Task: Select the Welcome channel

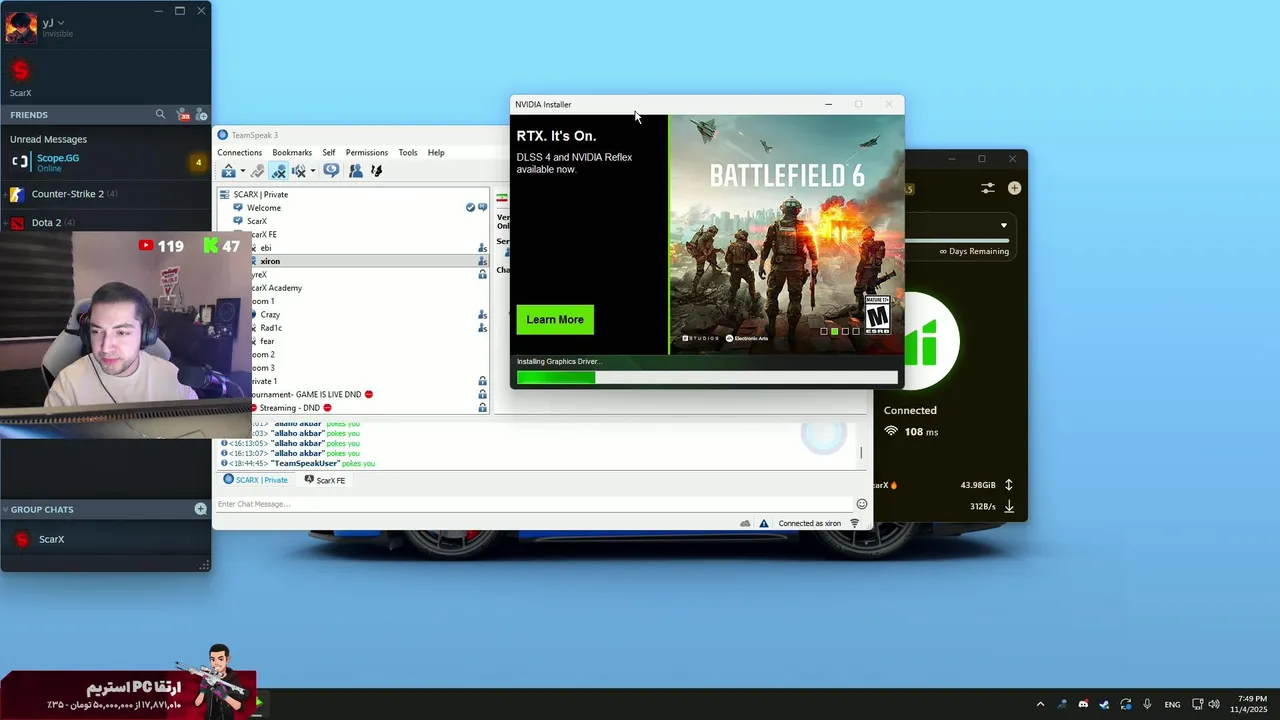Action: tap(354, 208)
